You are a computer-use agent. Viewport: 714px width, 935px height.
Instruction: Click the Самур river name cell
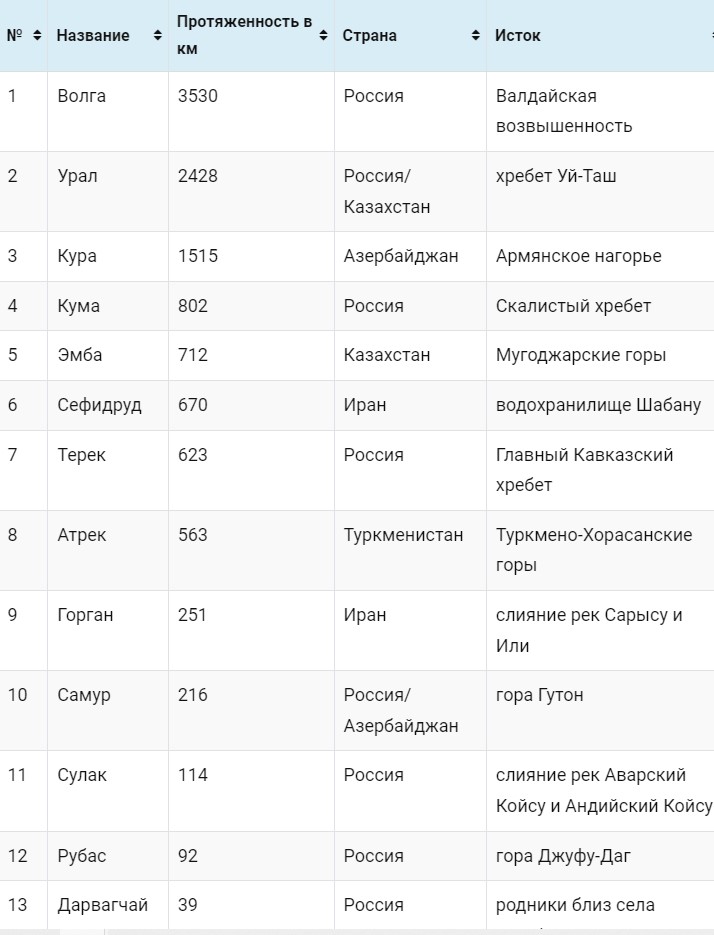tap(84, 695)
